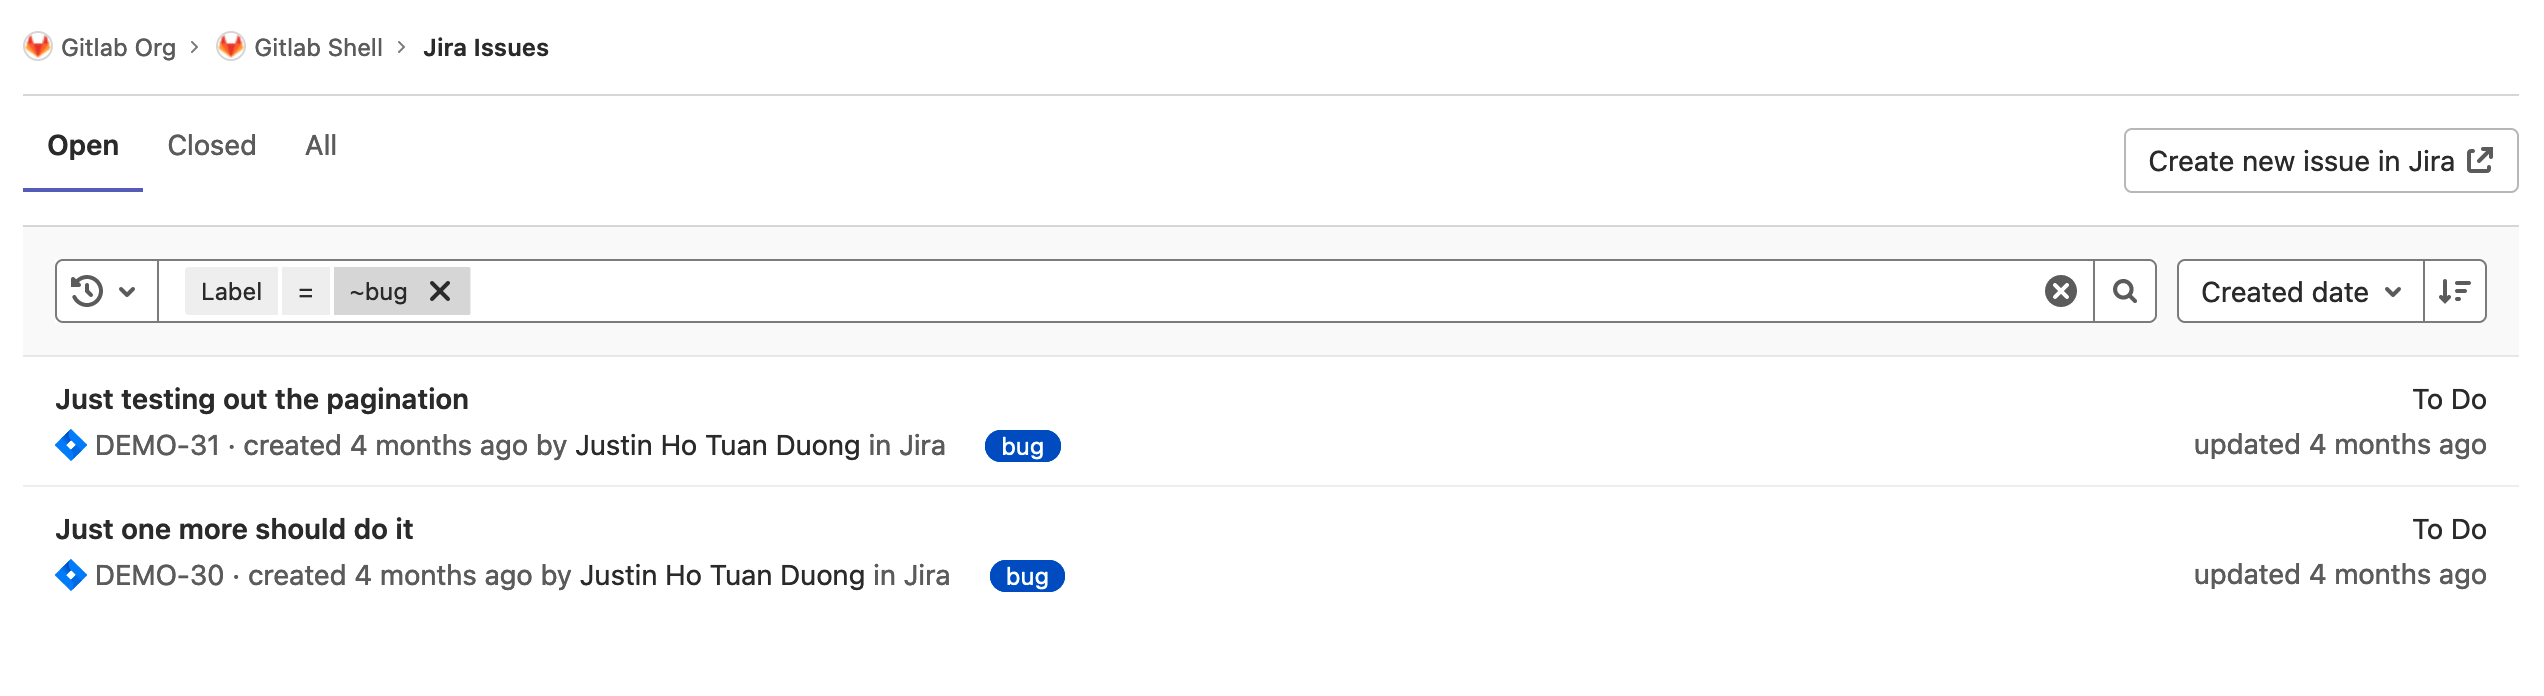The width and height of the screenshot is (2544, 696).
Task: Click the filter history clock icon
Action: (89, 291)
